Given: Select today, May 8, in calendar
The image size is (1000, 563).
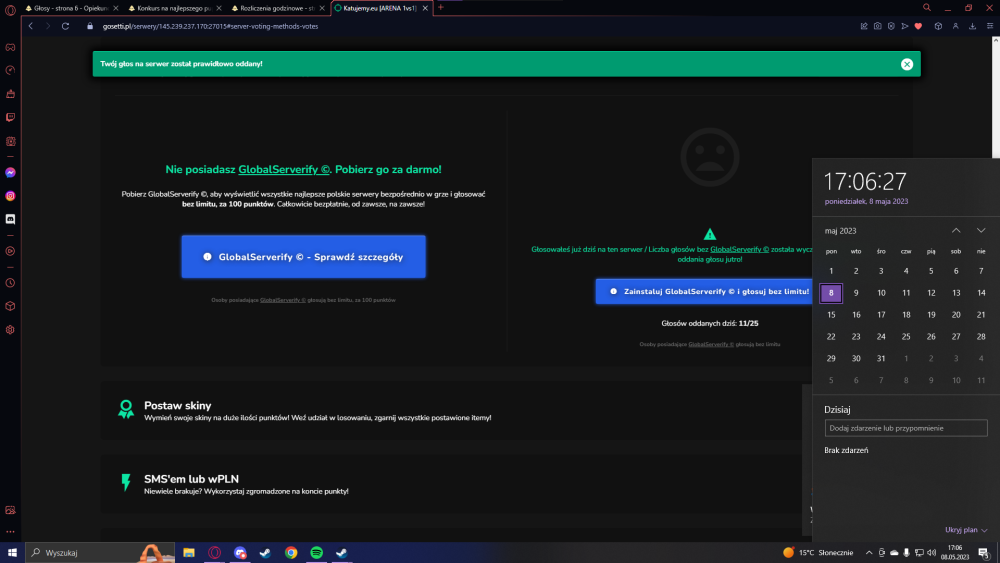Looking at the screenshot, I should pyautogui.click(x=831, y=293).
